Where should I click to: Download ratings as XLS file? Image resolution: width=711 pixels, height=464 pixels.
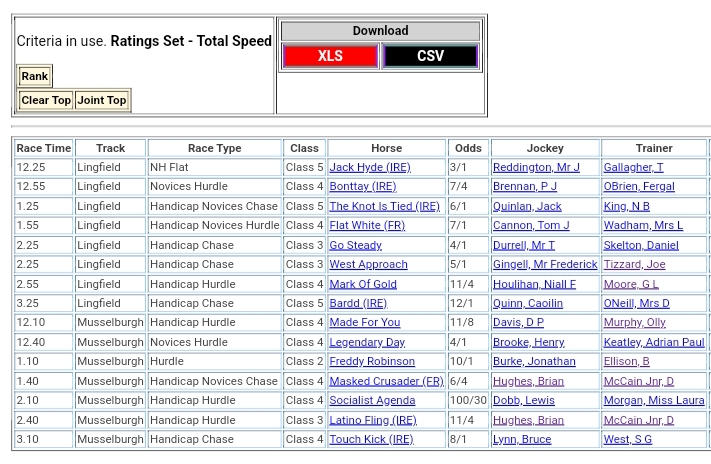point(330,56)
